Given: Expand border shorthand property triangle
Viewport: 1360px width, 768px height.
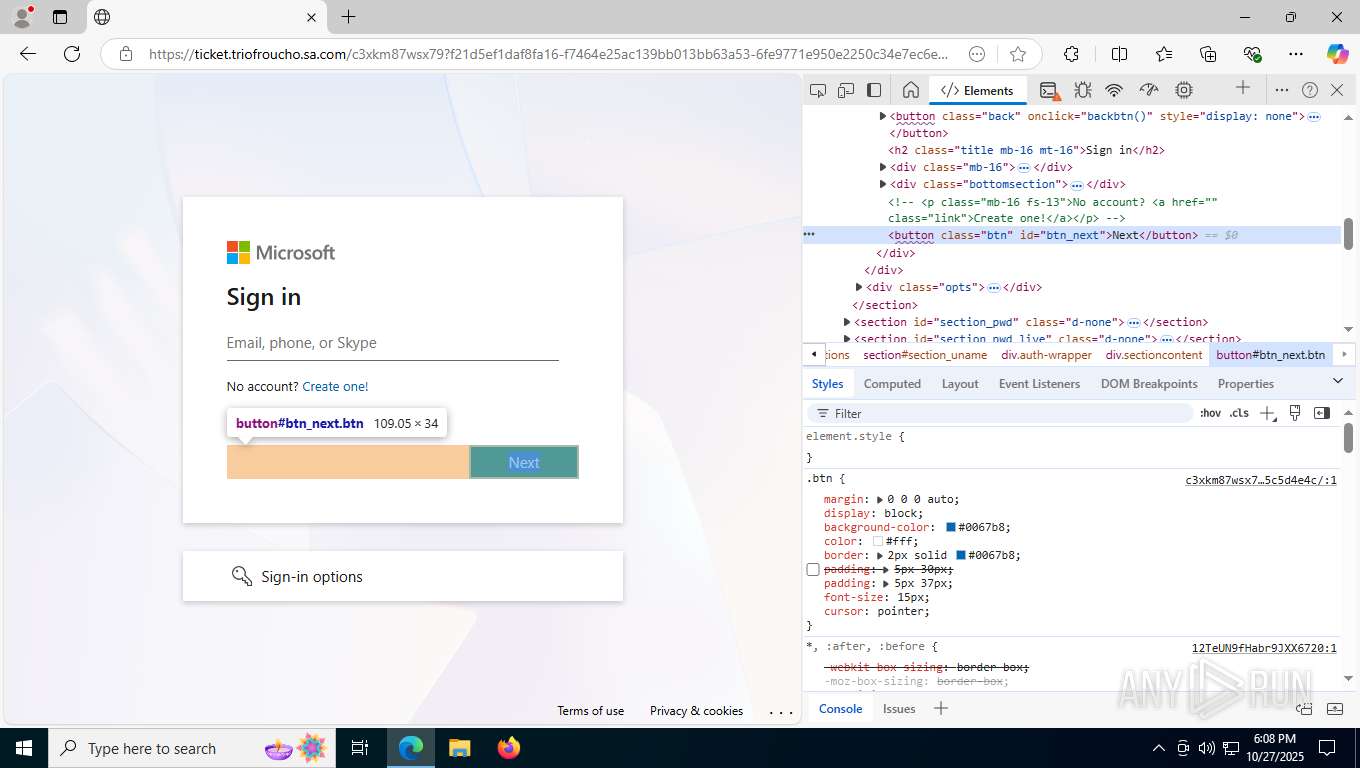Looking at the screenshot, I should coord(880,555).
